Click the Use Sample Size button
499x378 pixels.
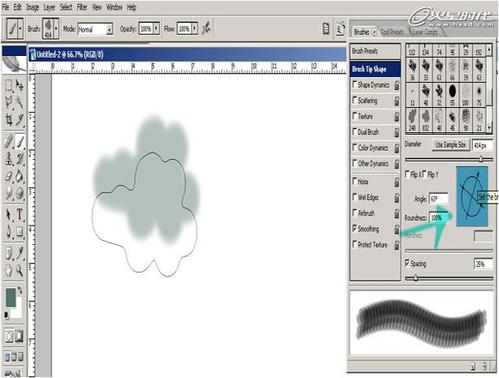pyautogui.click(x=450, y=145)
